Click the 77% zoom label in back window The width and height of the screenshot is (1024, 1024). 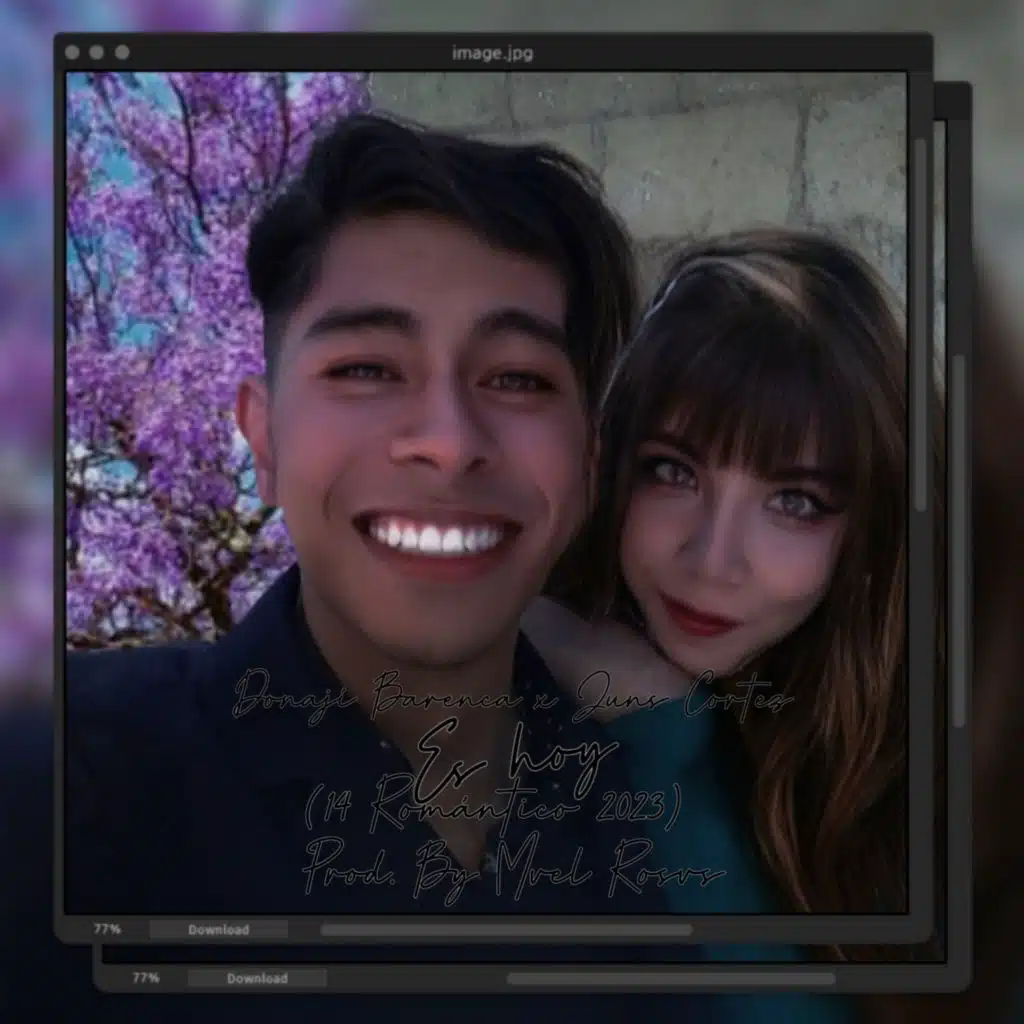click(x=146, y=978)
